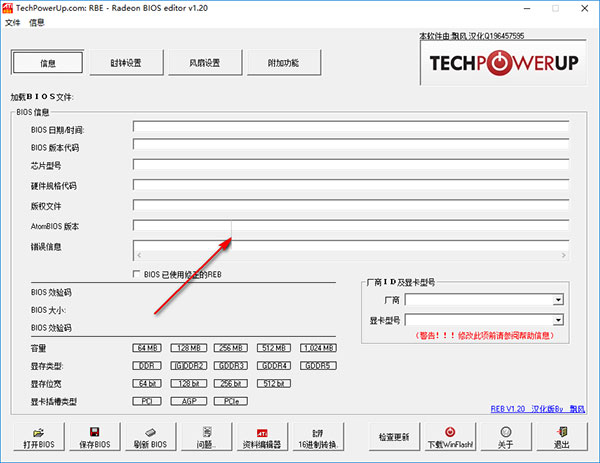
Task: Close the RBE window
Action: (x=585, y=8)
